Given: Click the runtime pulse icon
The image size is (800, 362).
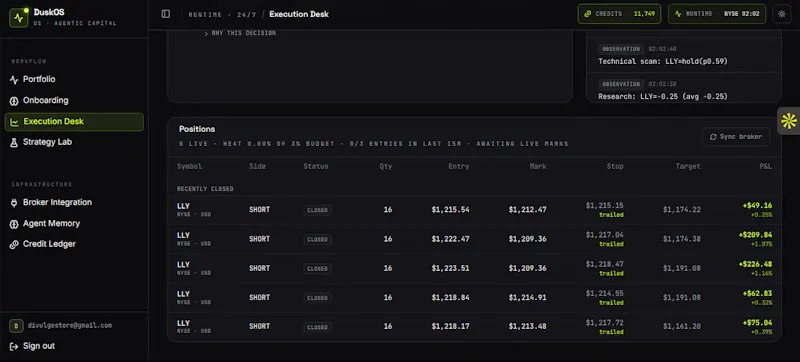Looking at the screenshot, I should (678, 14).
